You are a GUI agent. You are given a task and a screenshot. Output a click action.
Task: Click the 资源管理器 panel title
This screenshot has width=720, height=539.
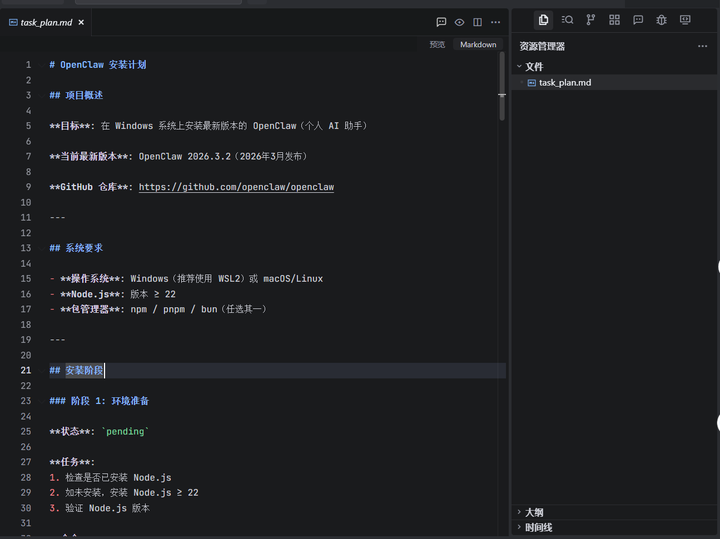tap(542, 46)
